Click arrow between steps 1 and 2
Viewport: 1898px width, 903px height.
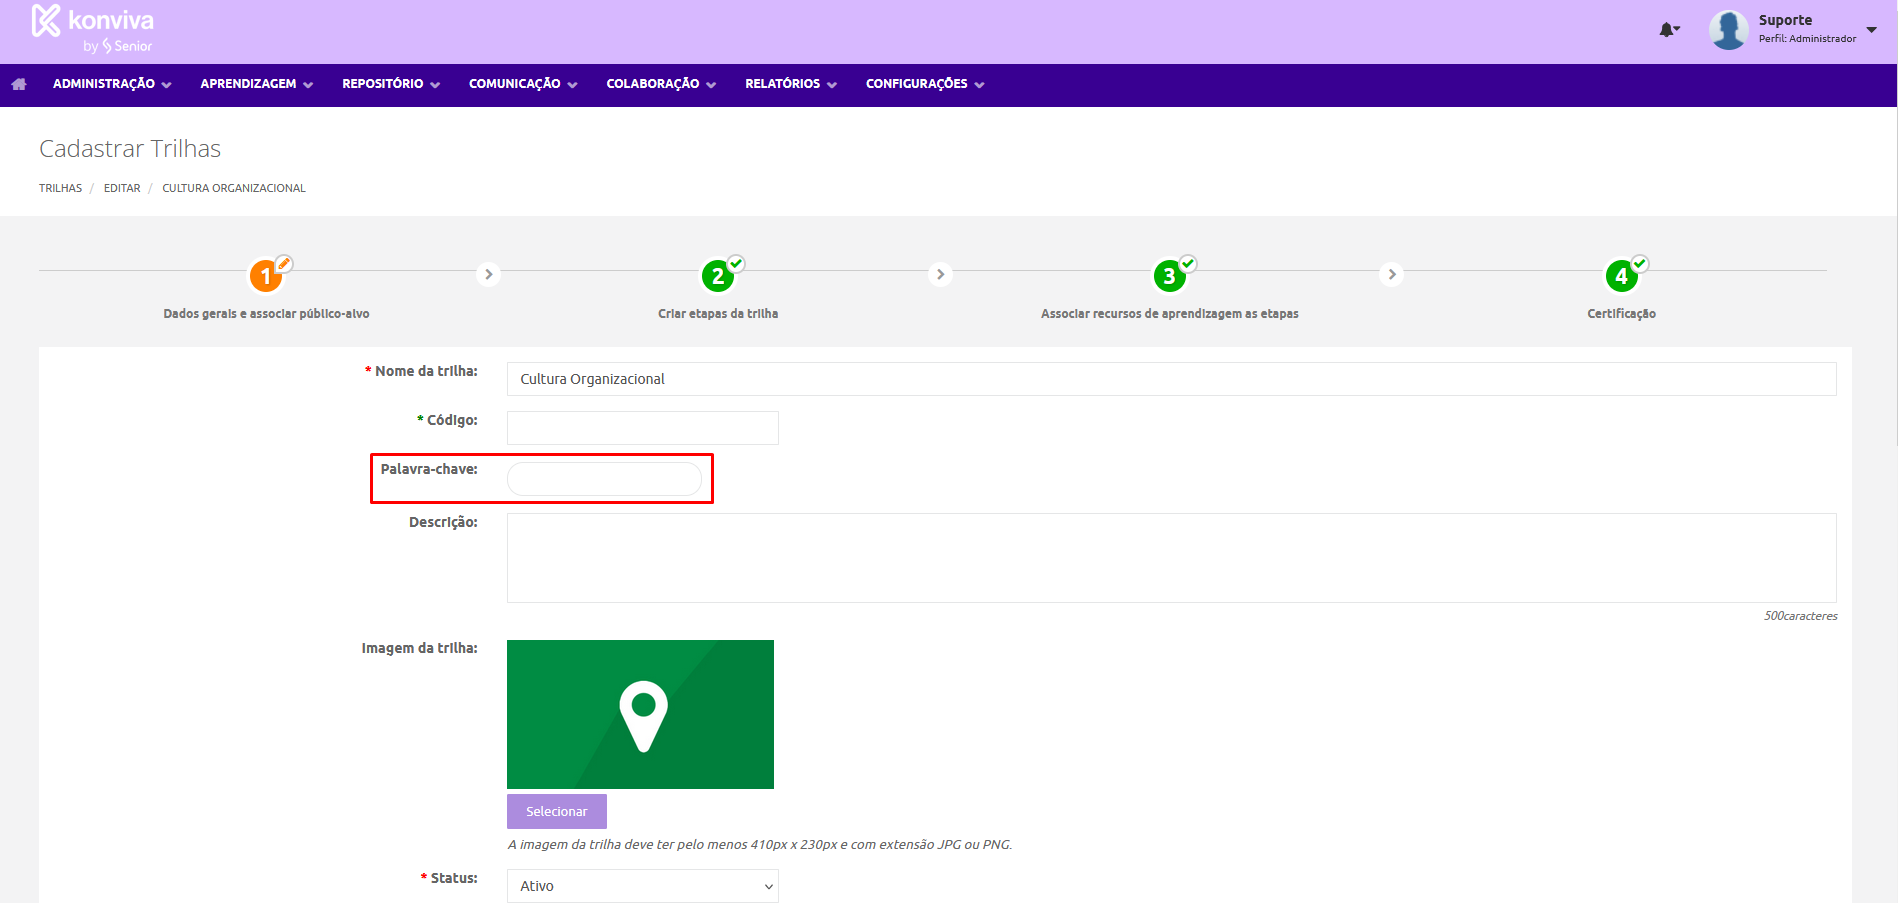click(x=488, y=274)
